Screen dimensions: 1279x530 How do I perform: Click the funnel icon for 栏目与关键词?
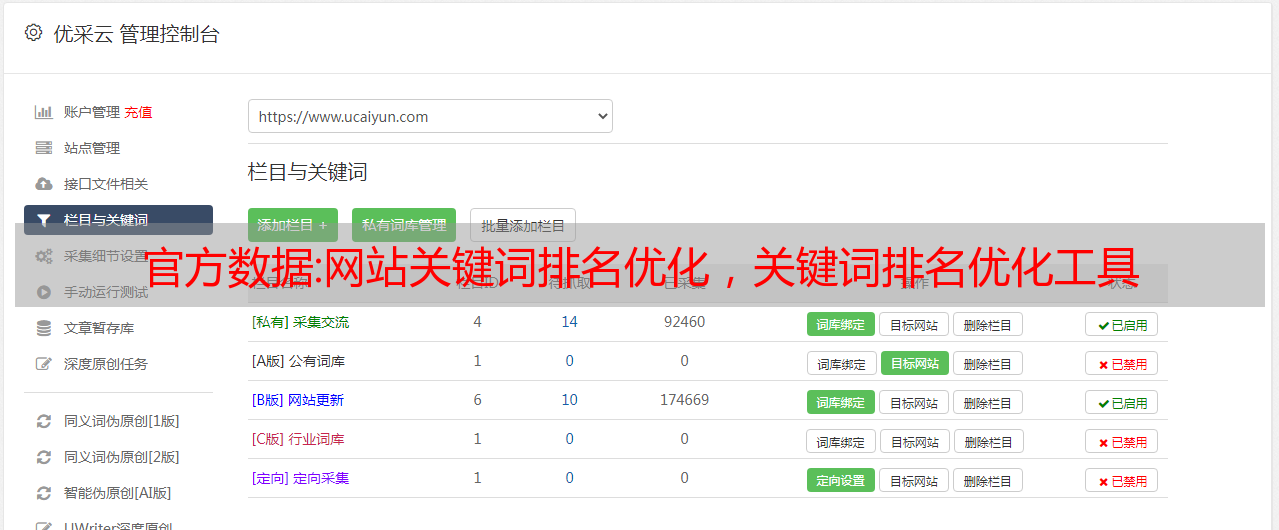coord(44,220)
